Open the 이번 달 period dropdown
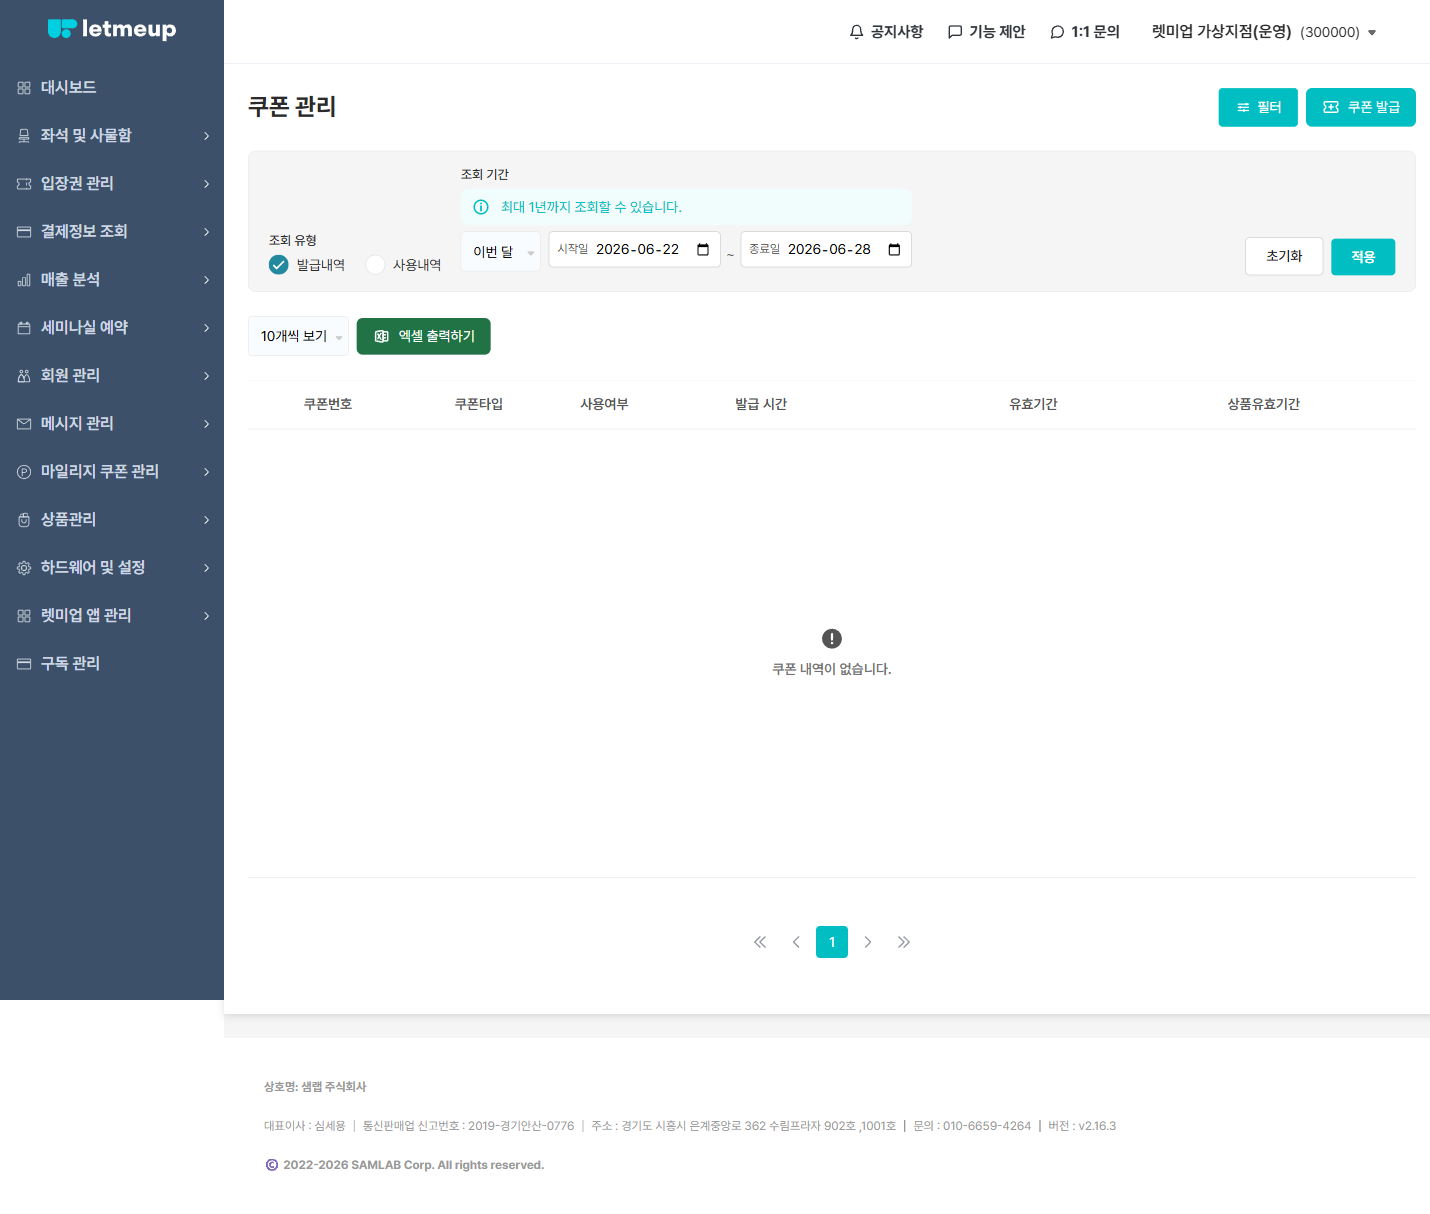The height and width of the screenshot is (1214, 1430). pyautogui.click(x=501, y=251)
